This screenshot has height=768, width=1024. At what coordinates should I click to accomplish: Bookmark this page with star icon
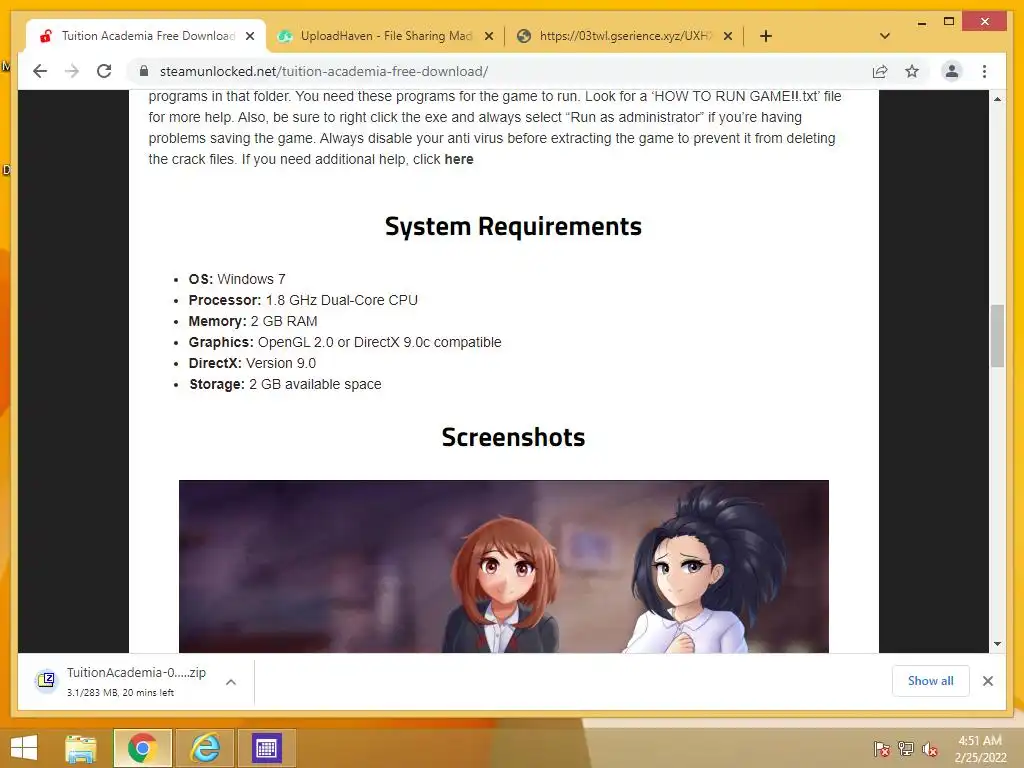pos(912,71)
